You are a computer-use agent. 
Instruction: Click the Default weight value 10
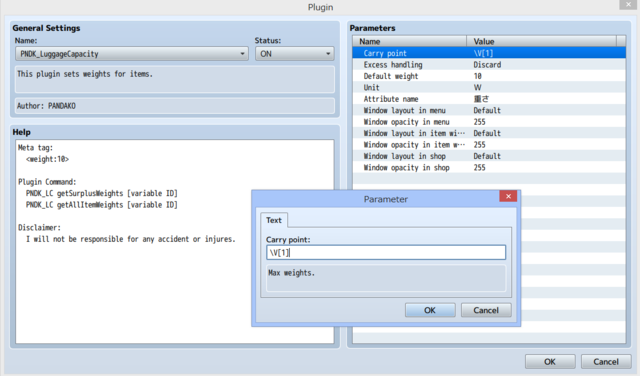(478, 76)
